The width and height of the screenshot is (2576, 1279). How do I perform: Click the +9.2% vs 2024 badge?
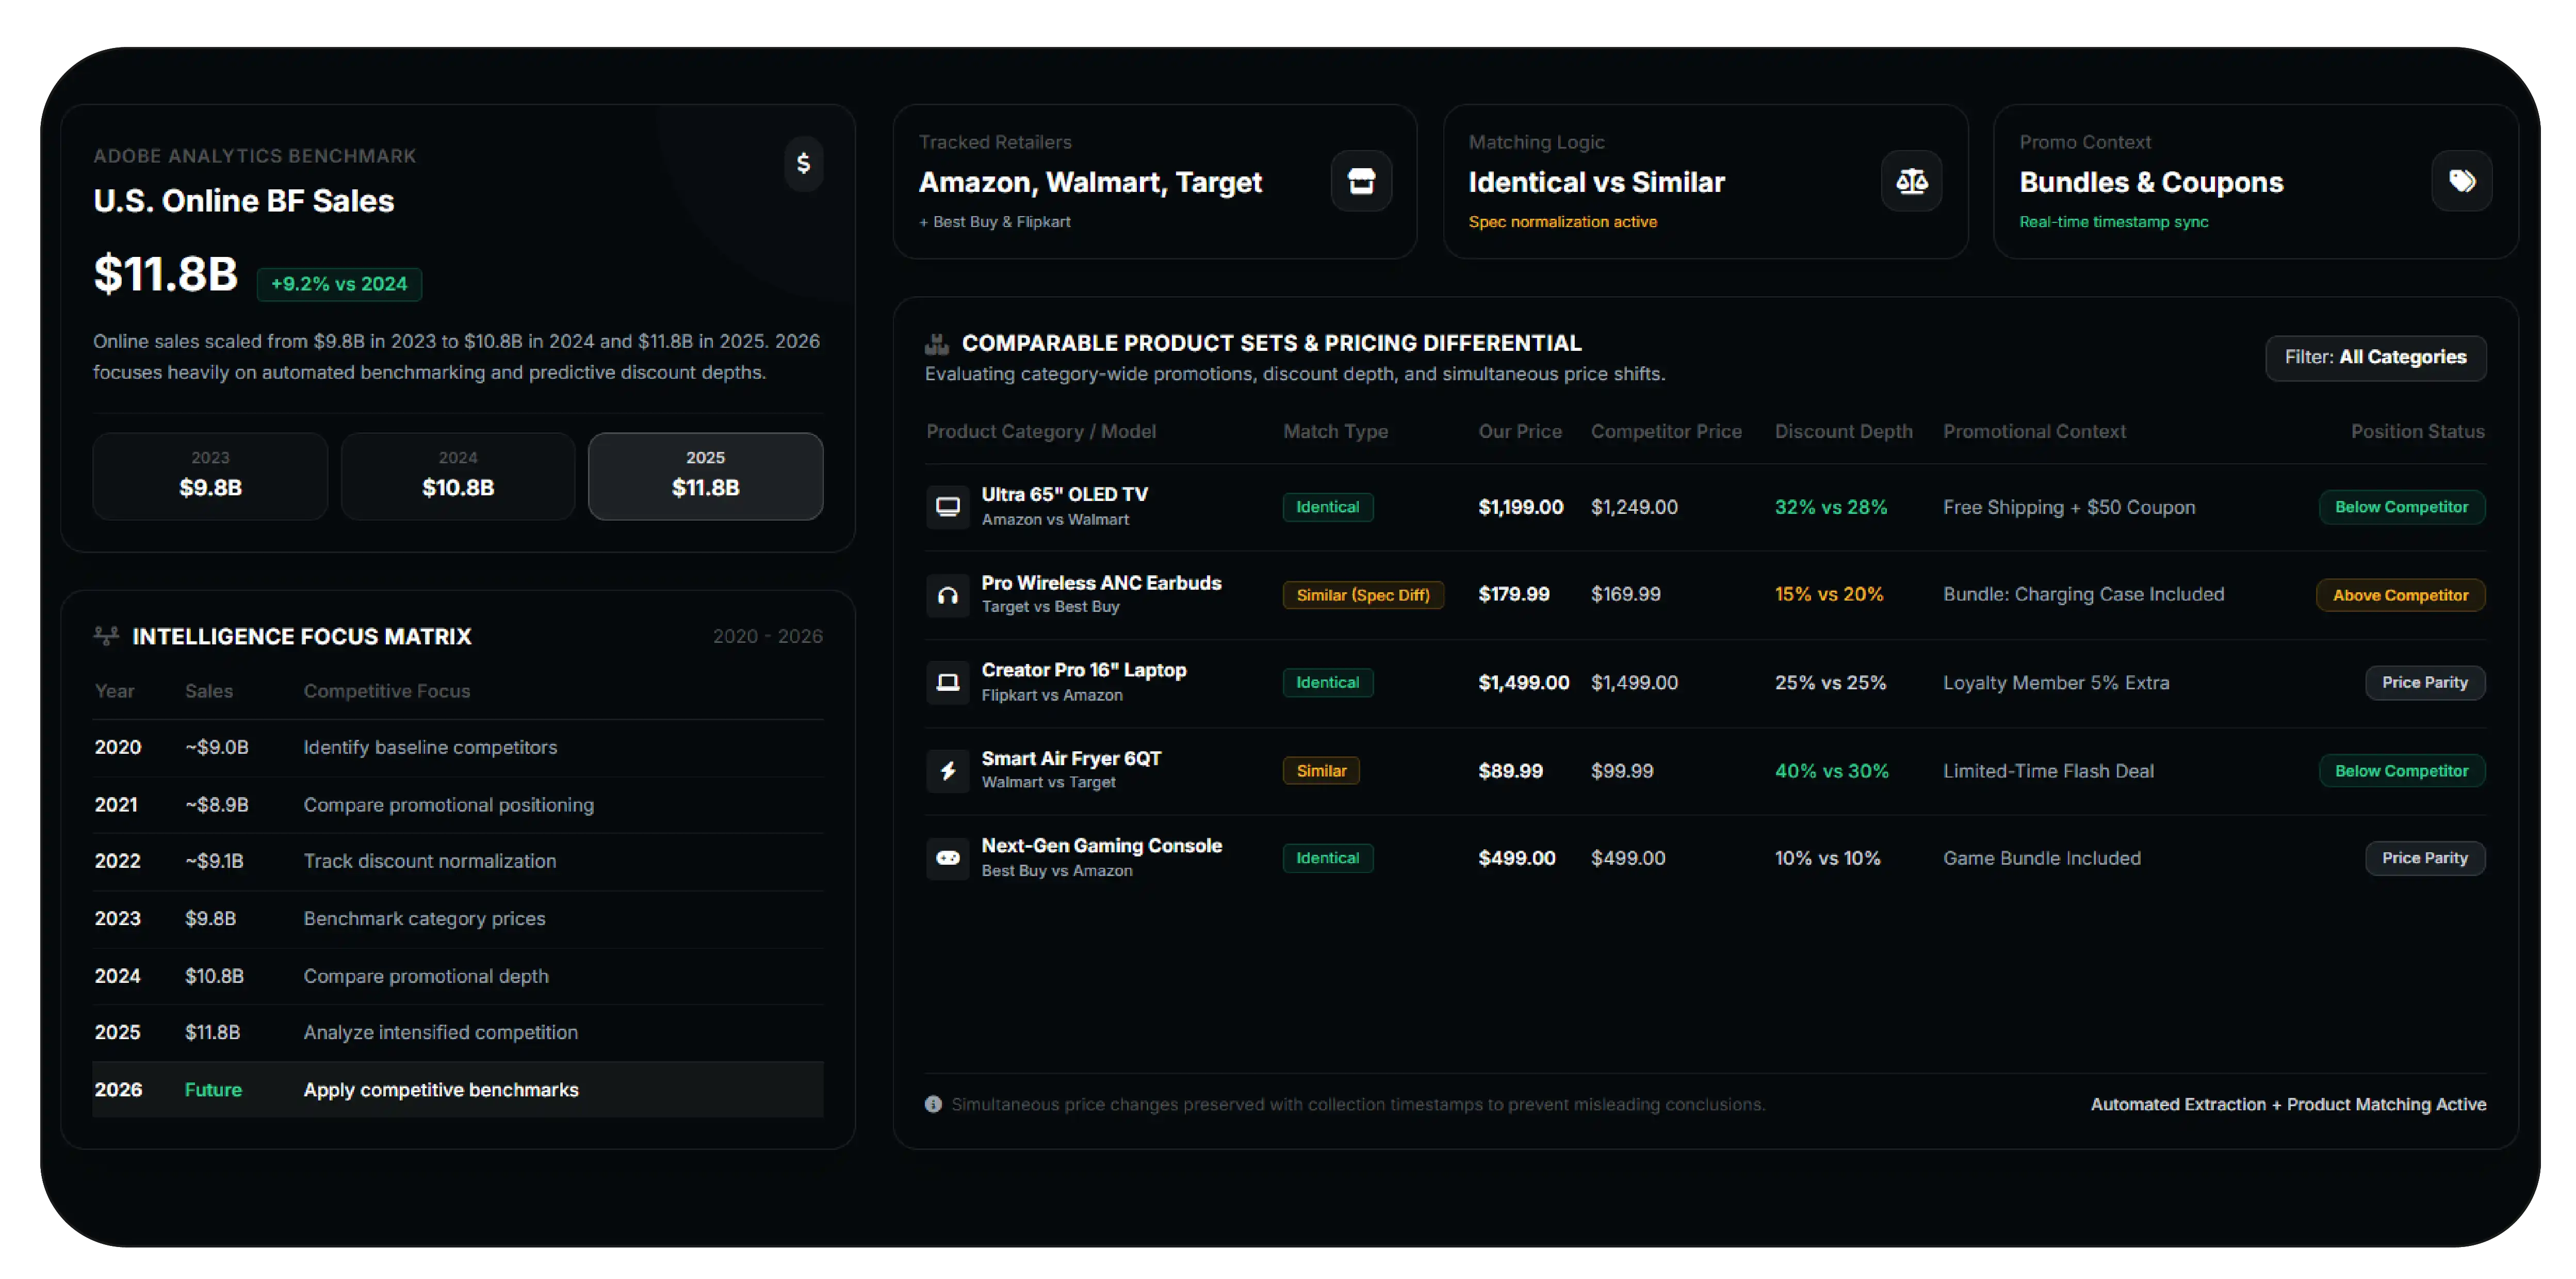[339, 284]
